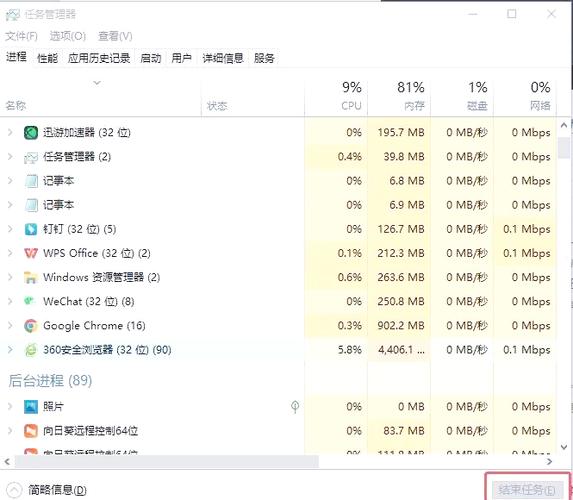Click the 简略信息 collapse arrow icon
Viewport: 573px width, 500px height.
click(x=14, y=490)
